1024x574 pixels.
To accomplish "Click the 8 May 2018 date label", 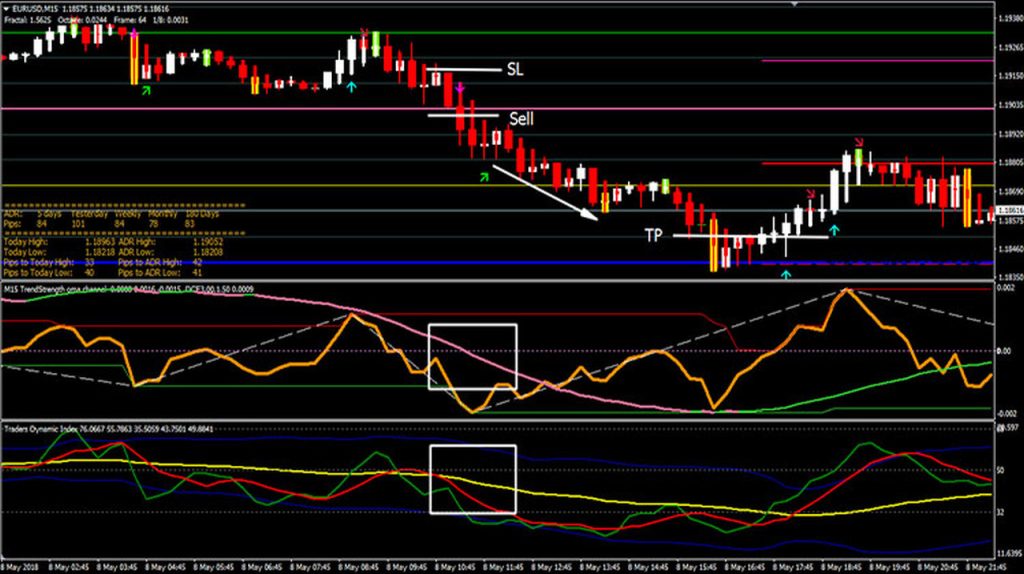I will pyautogui.click(x=20, y=567).
